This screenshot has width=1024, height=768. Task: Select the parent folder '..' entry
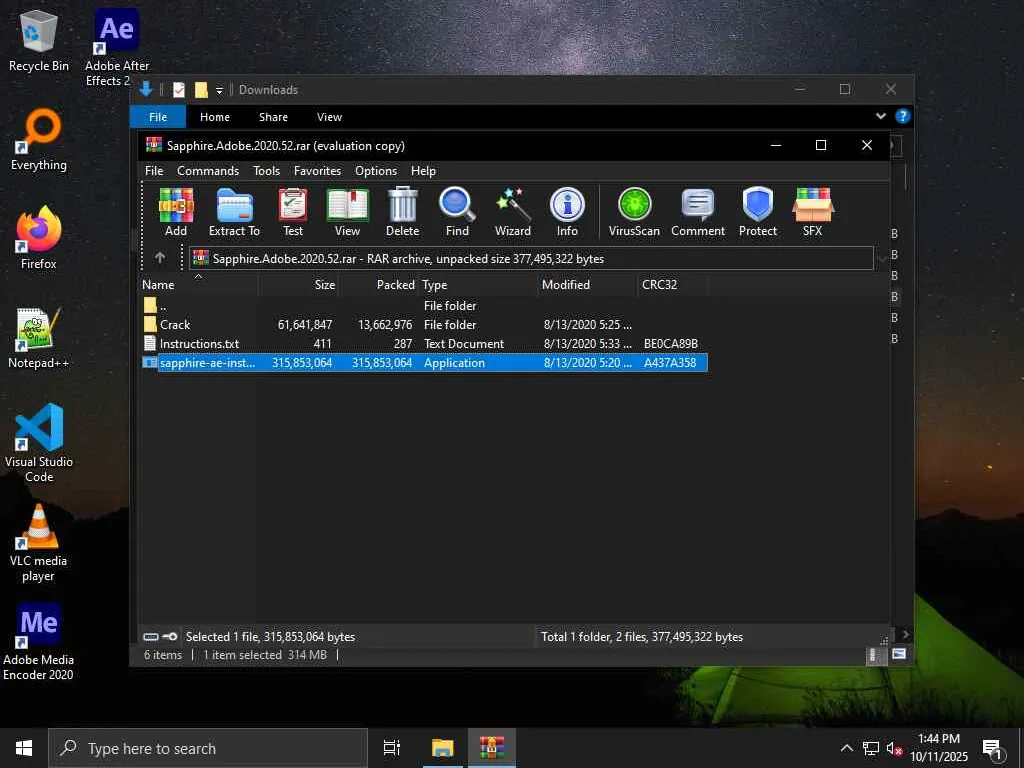[424, 306]
